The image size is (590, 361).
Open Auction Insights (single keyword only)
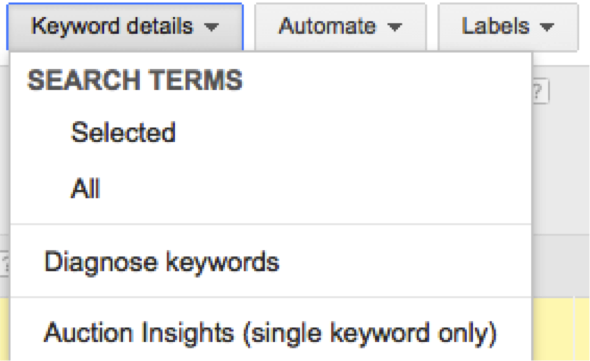(271, 333)
